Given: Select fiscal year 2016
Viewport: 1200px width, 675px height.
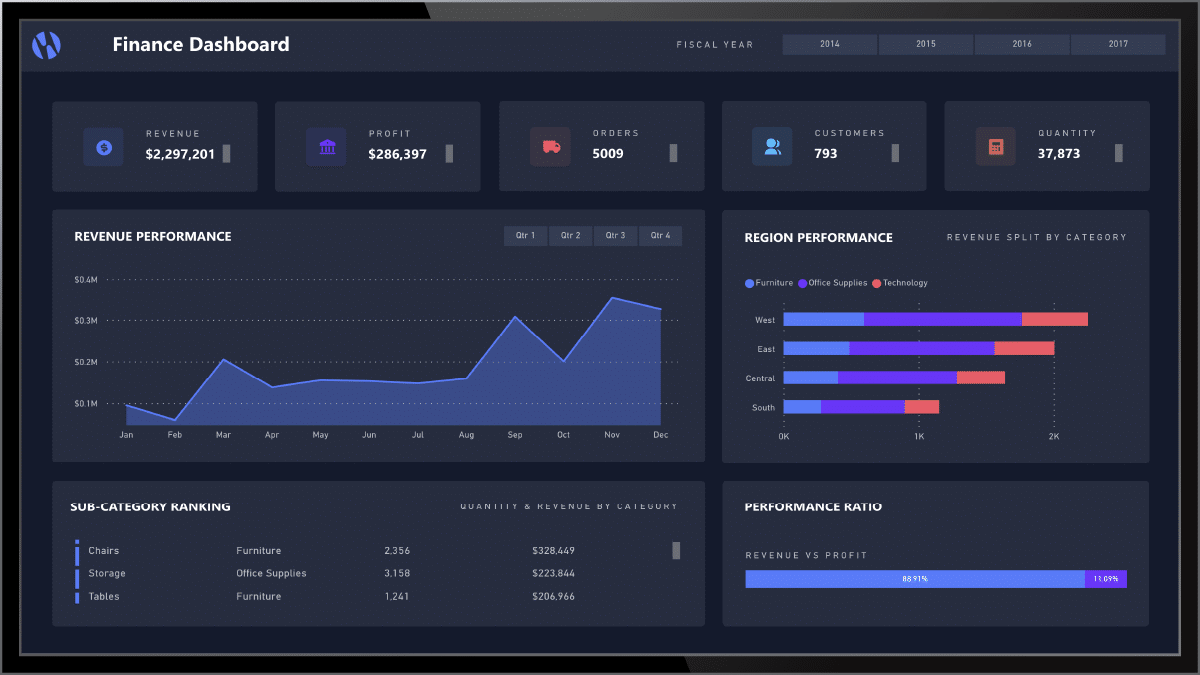Looking at the screenshot, I should pos(1021,44).
